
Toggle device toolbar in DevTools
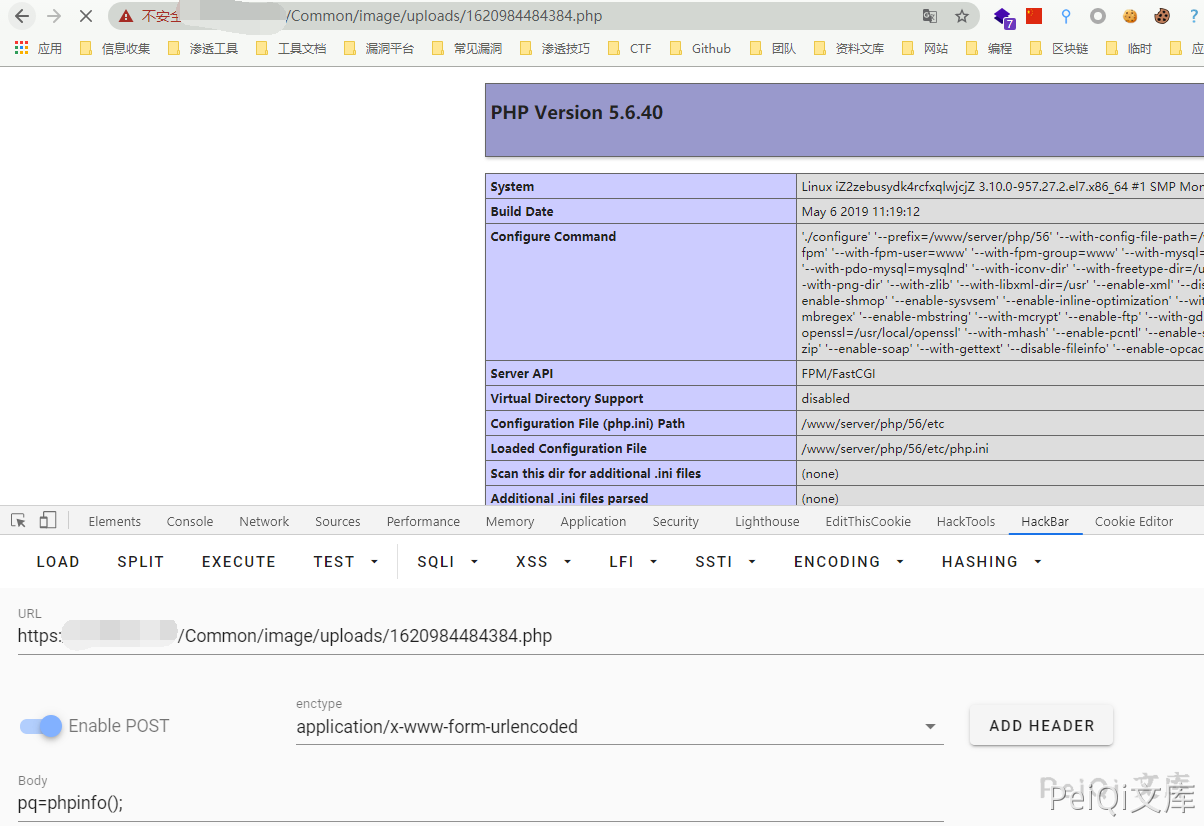(x=48, y=520)
